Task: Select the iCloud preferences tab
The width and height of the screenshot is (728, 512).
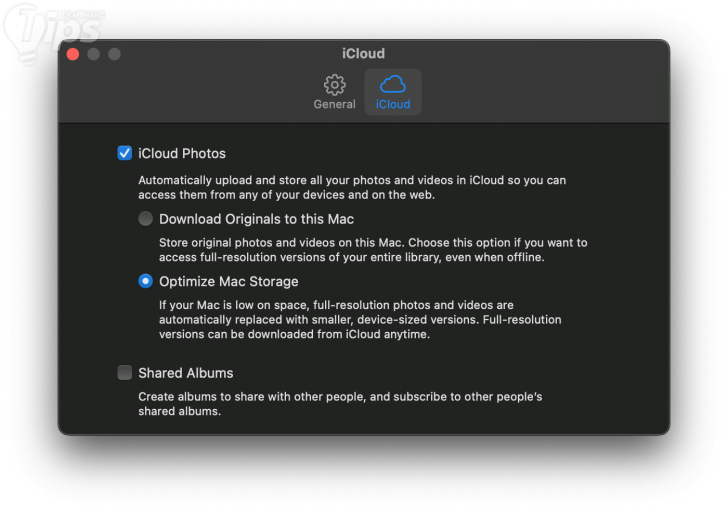Action: click(393, 92)
